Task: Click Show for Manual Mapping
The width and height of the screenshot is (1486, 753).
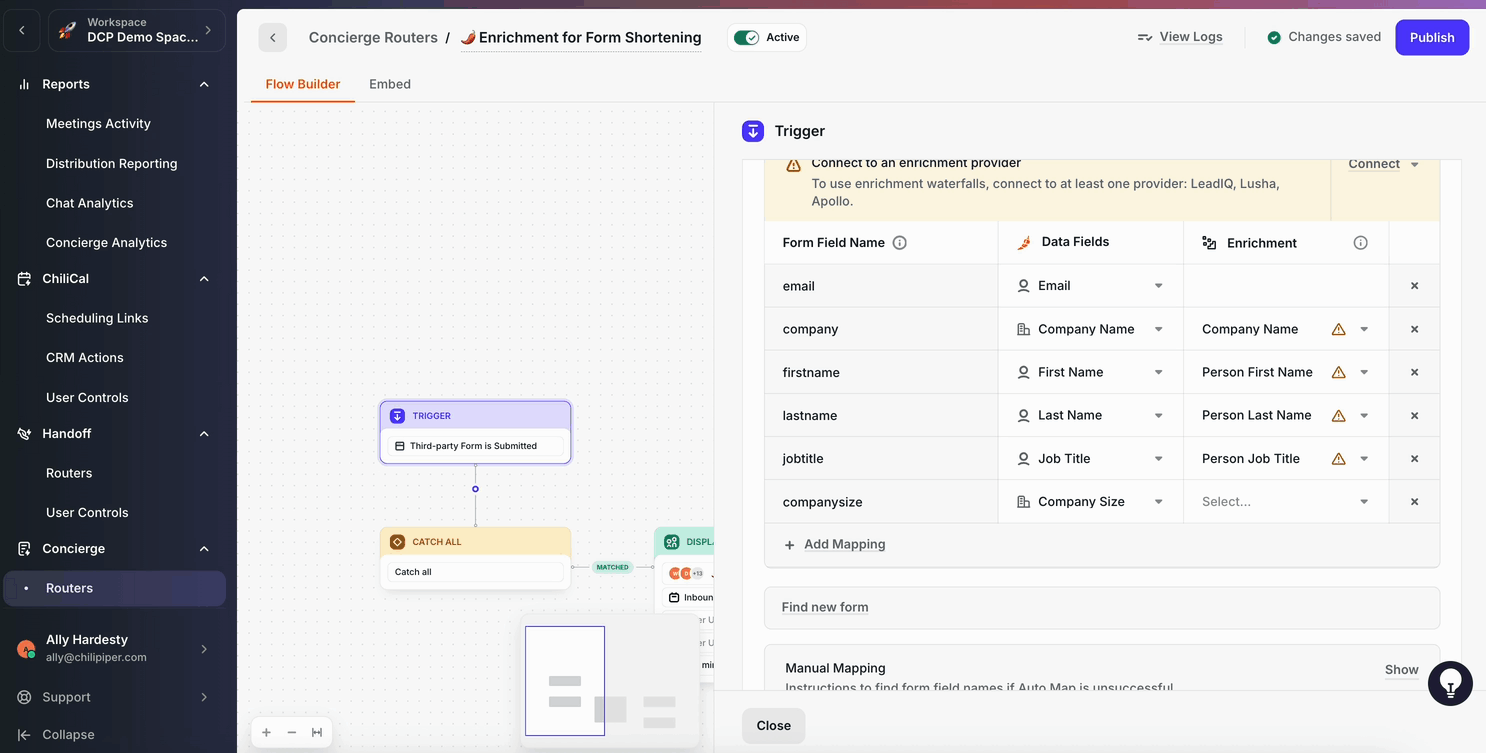Action: pos(1401,670)
